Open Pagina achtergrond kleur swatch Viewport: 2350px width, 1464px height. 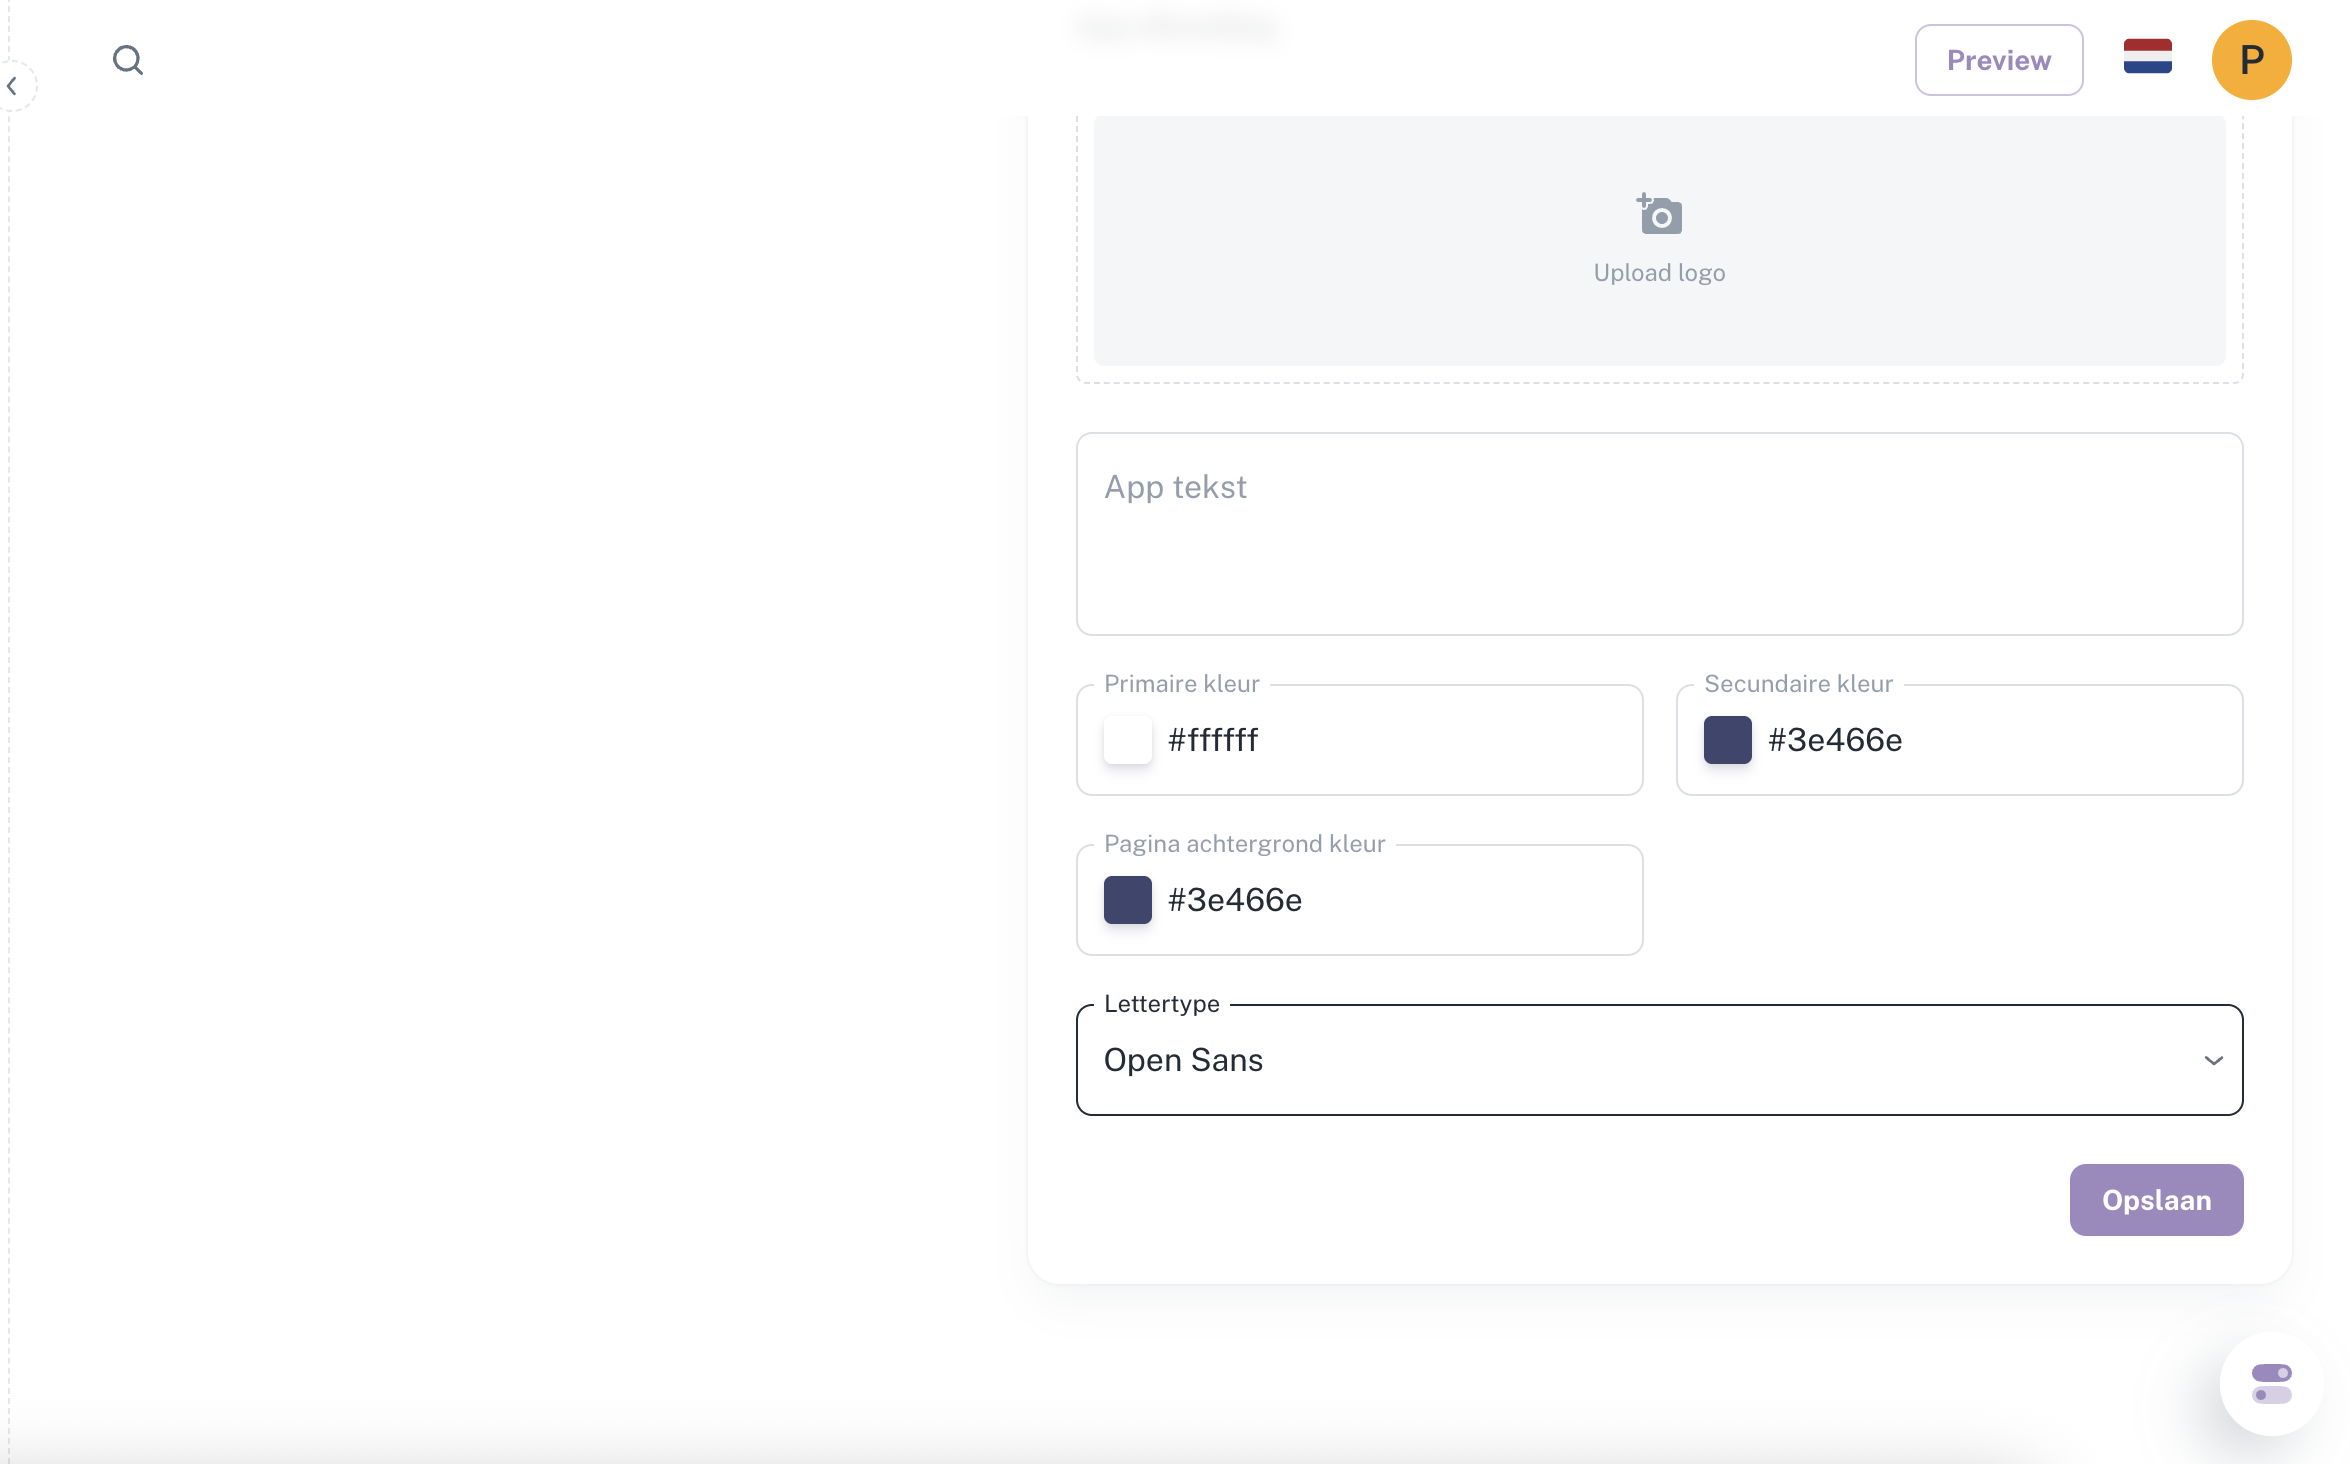point(1127,900)
